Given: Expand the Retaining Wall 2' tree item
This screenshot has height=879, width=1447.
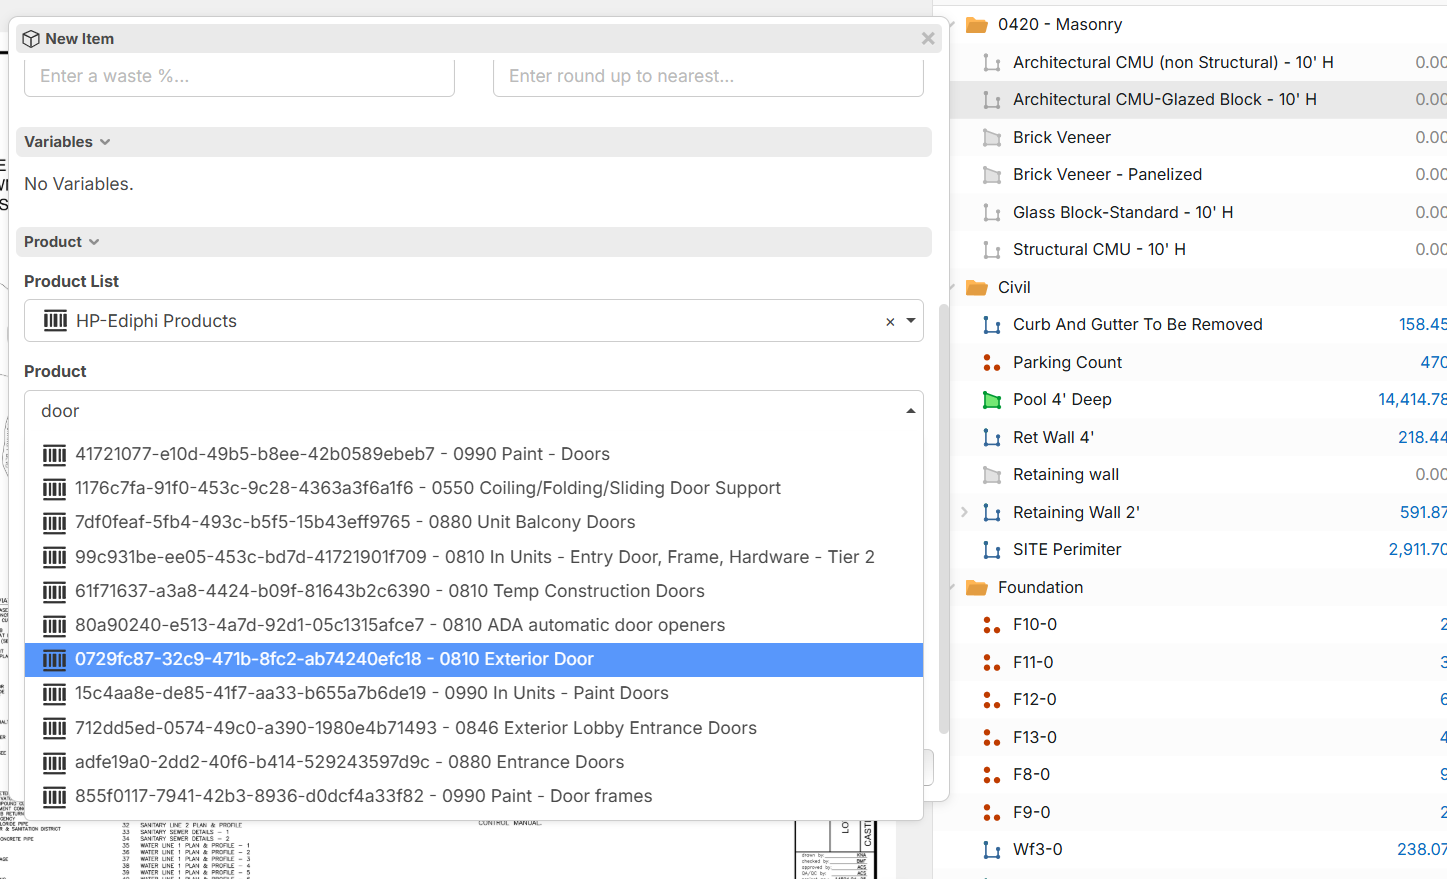Looking at the screenshot, I should [x=964, y=512].
